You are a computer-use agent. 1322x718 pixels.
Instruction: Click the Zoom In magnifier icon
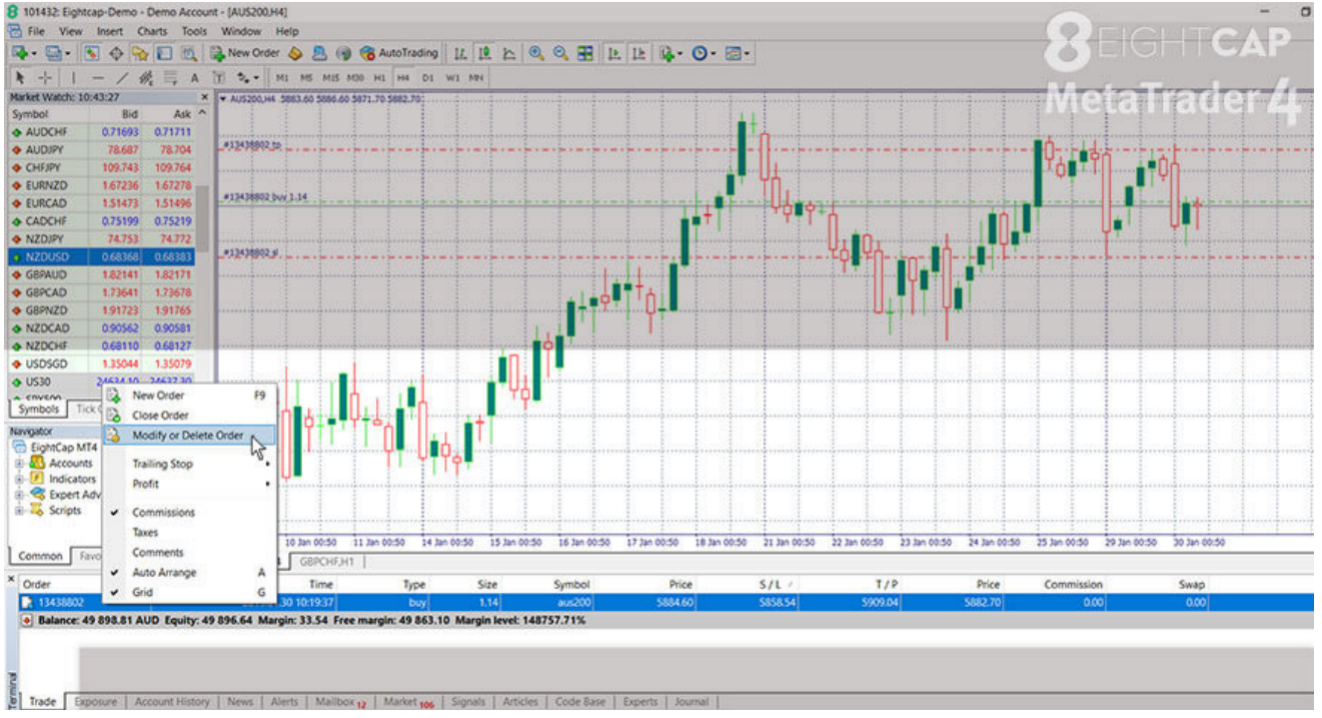pos(537,53)
